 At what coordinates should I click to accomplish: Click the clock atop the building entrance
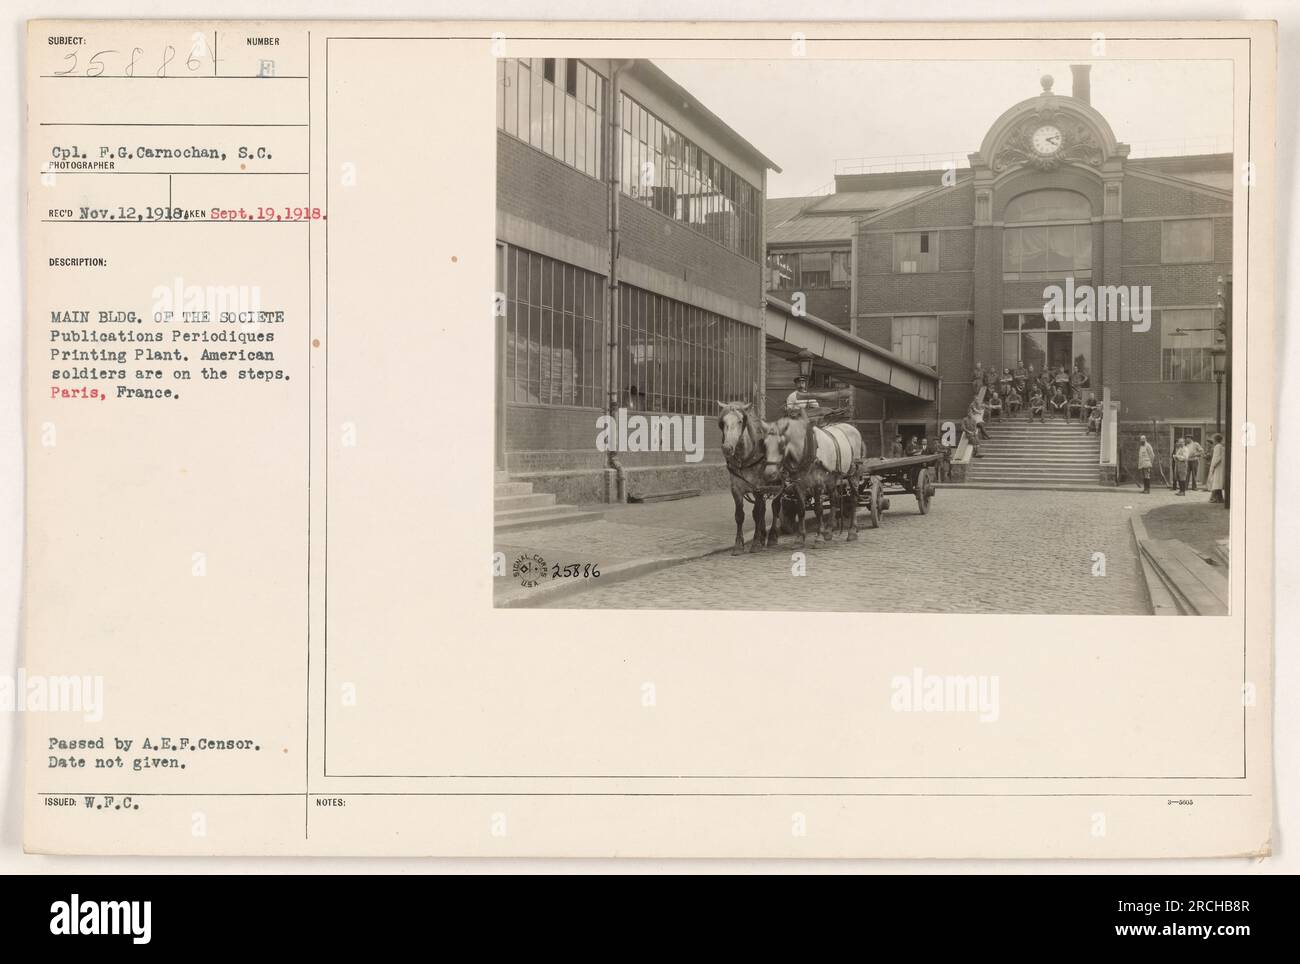[1046, 139]
